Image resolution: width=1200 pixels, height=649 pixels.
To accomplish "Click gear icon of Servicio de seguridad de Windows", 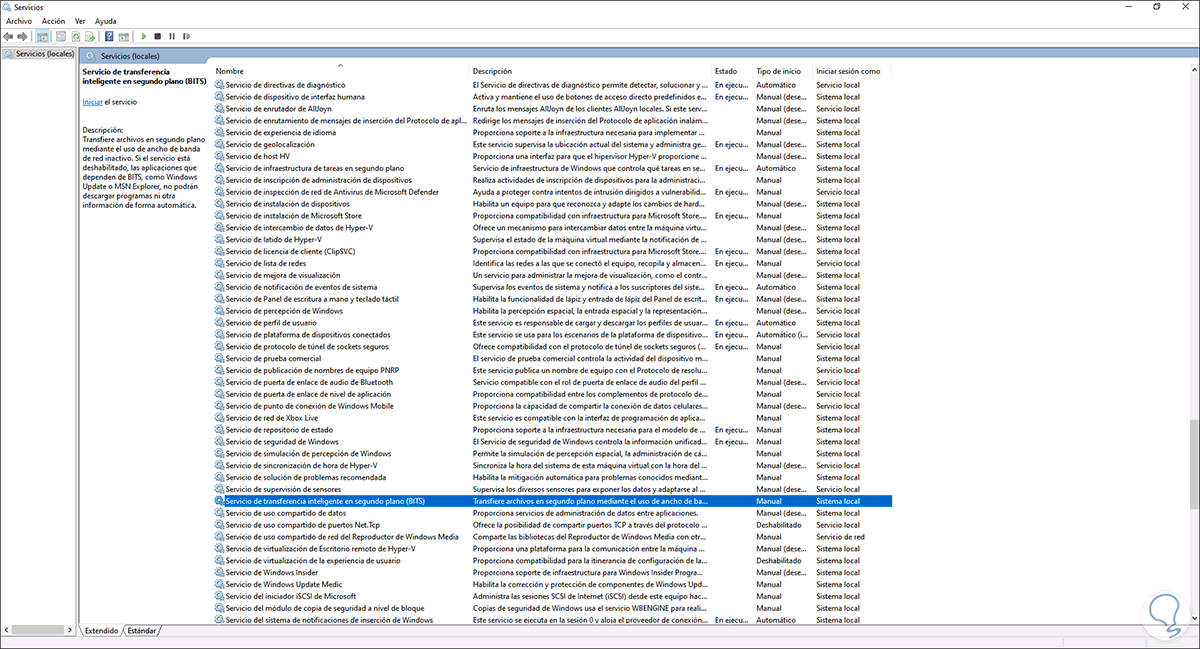I will click(x=220, y=442).
